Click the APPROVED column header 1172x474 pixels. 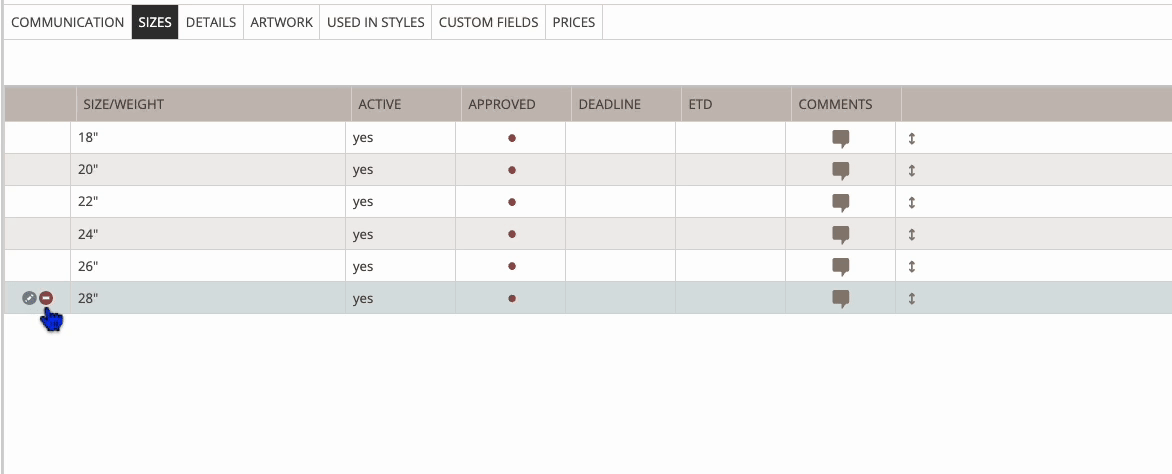pyautogui.click(x=516, y=104)
